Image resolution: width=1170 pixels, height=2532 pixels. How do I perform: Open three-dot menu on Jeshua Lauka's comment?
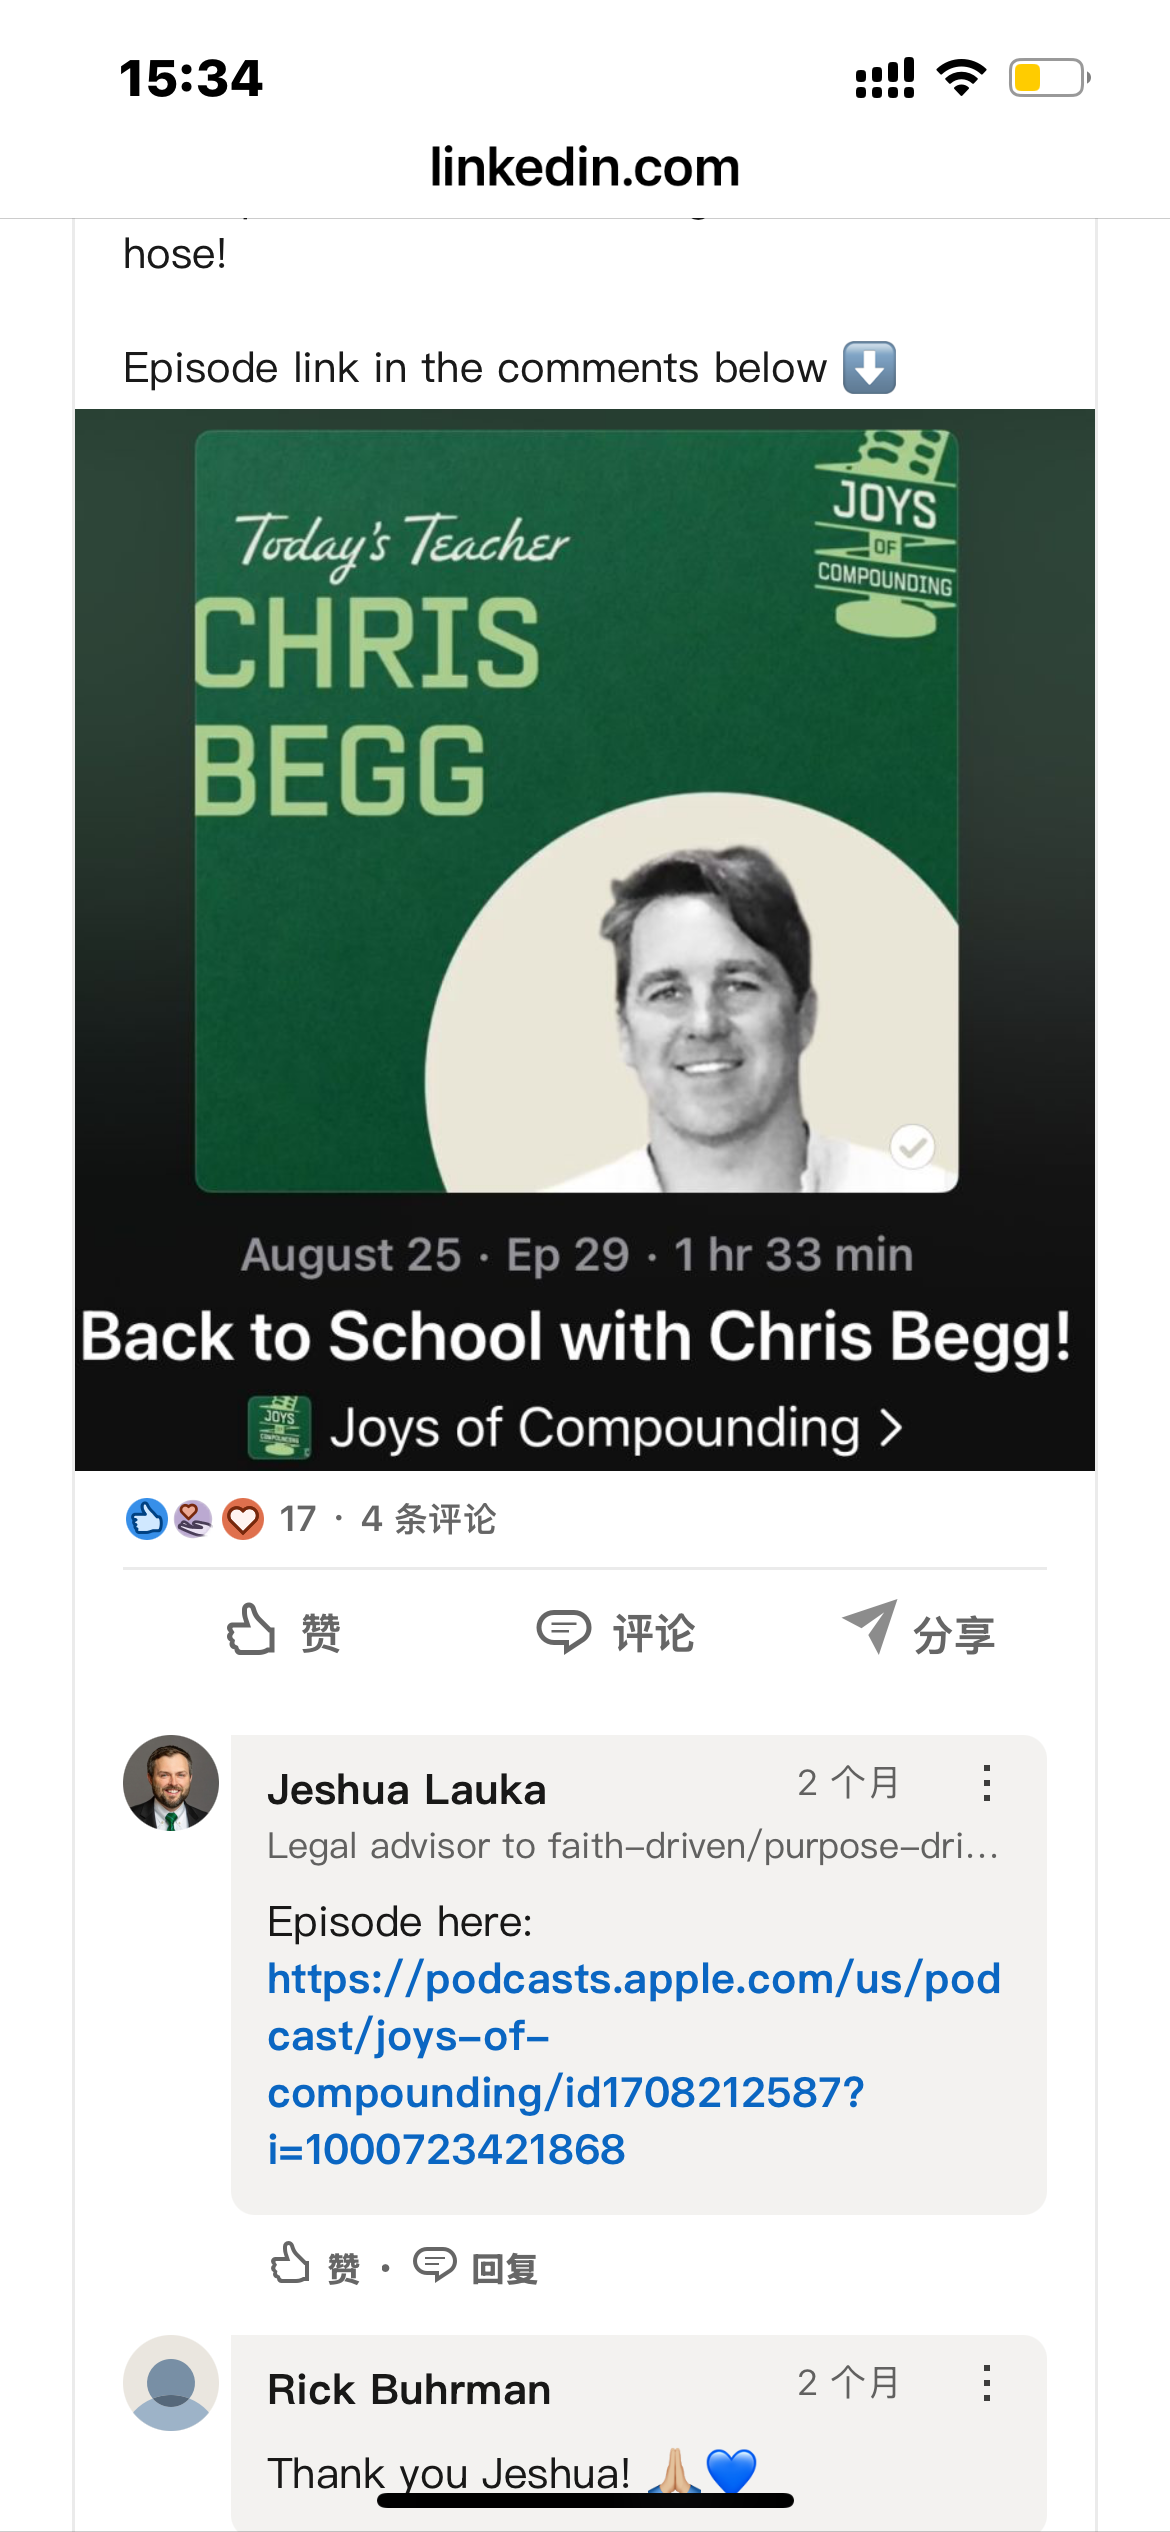point(986,1783)
